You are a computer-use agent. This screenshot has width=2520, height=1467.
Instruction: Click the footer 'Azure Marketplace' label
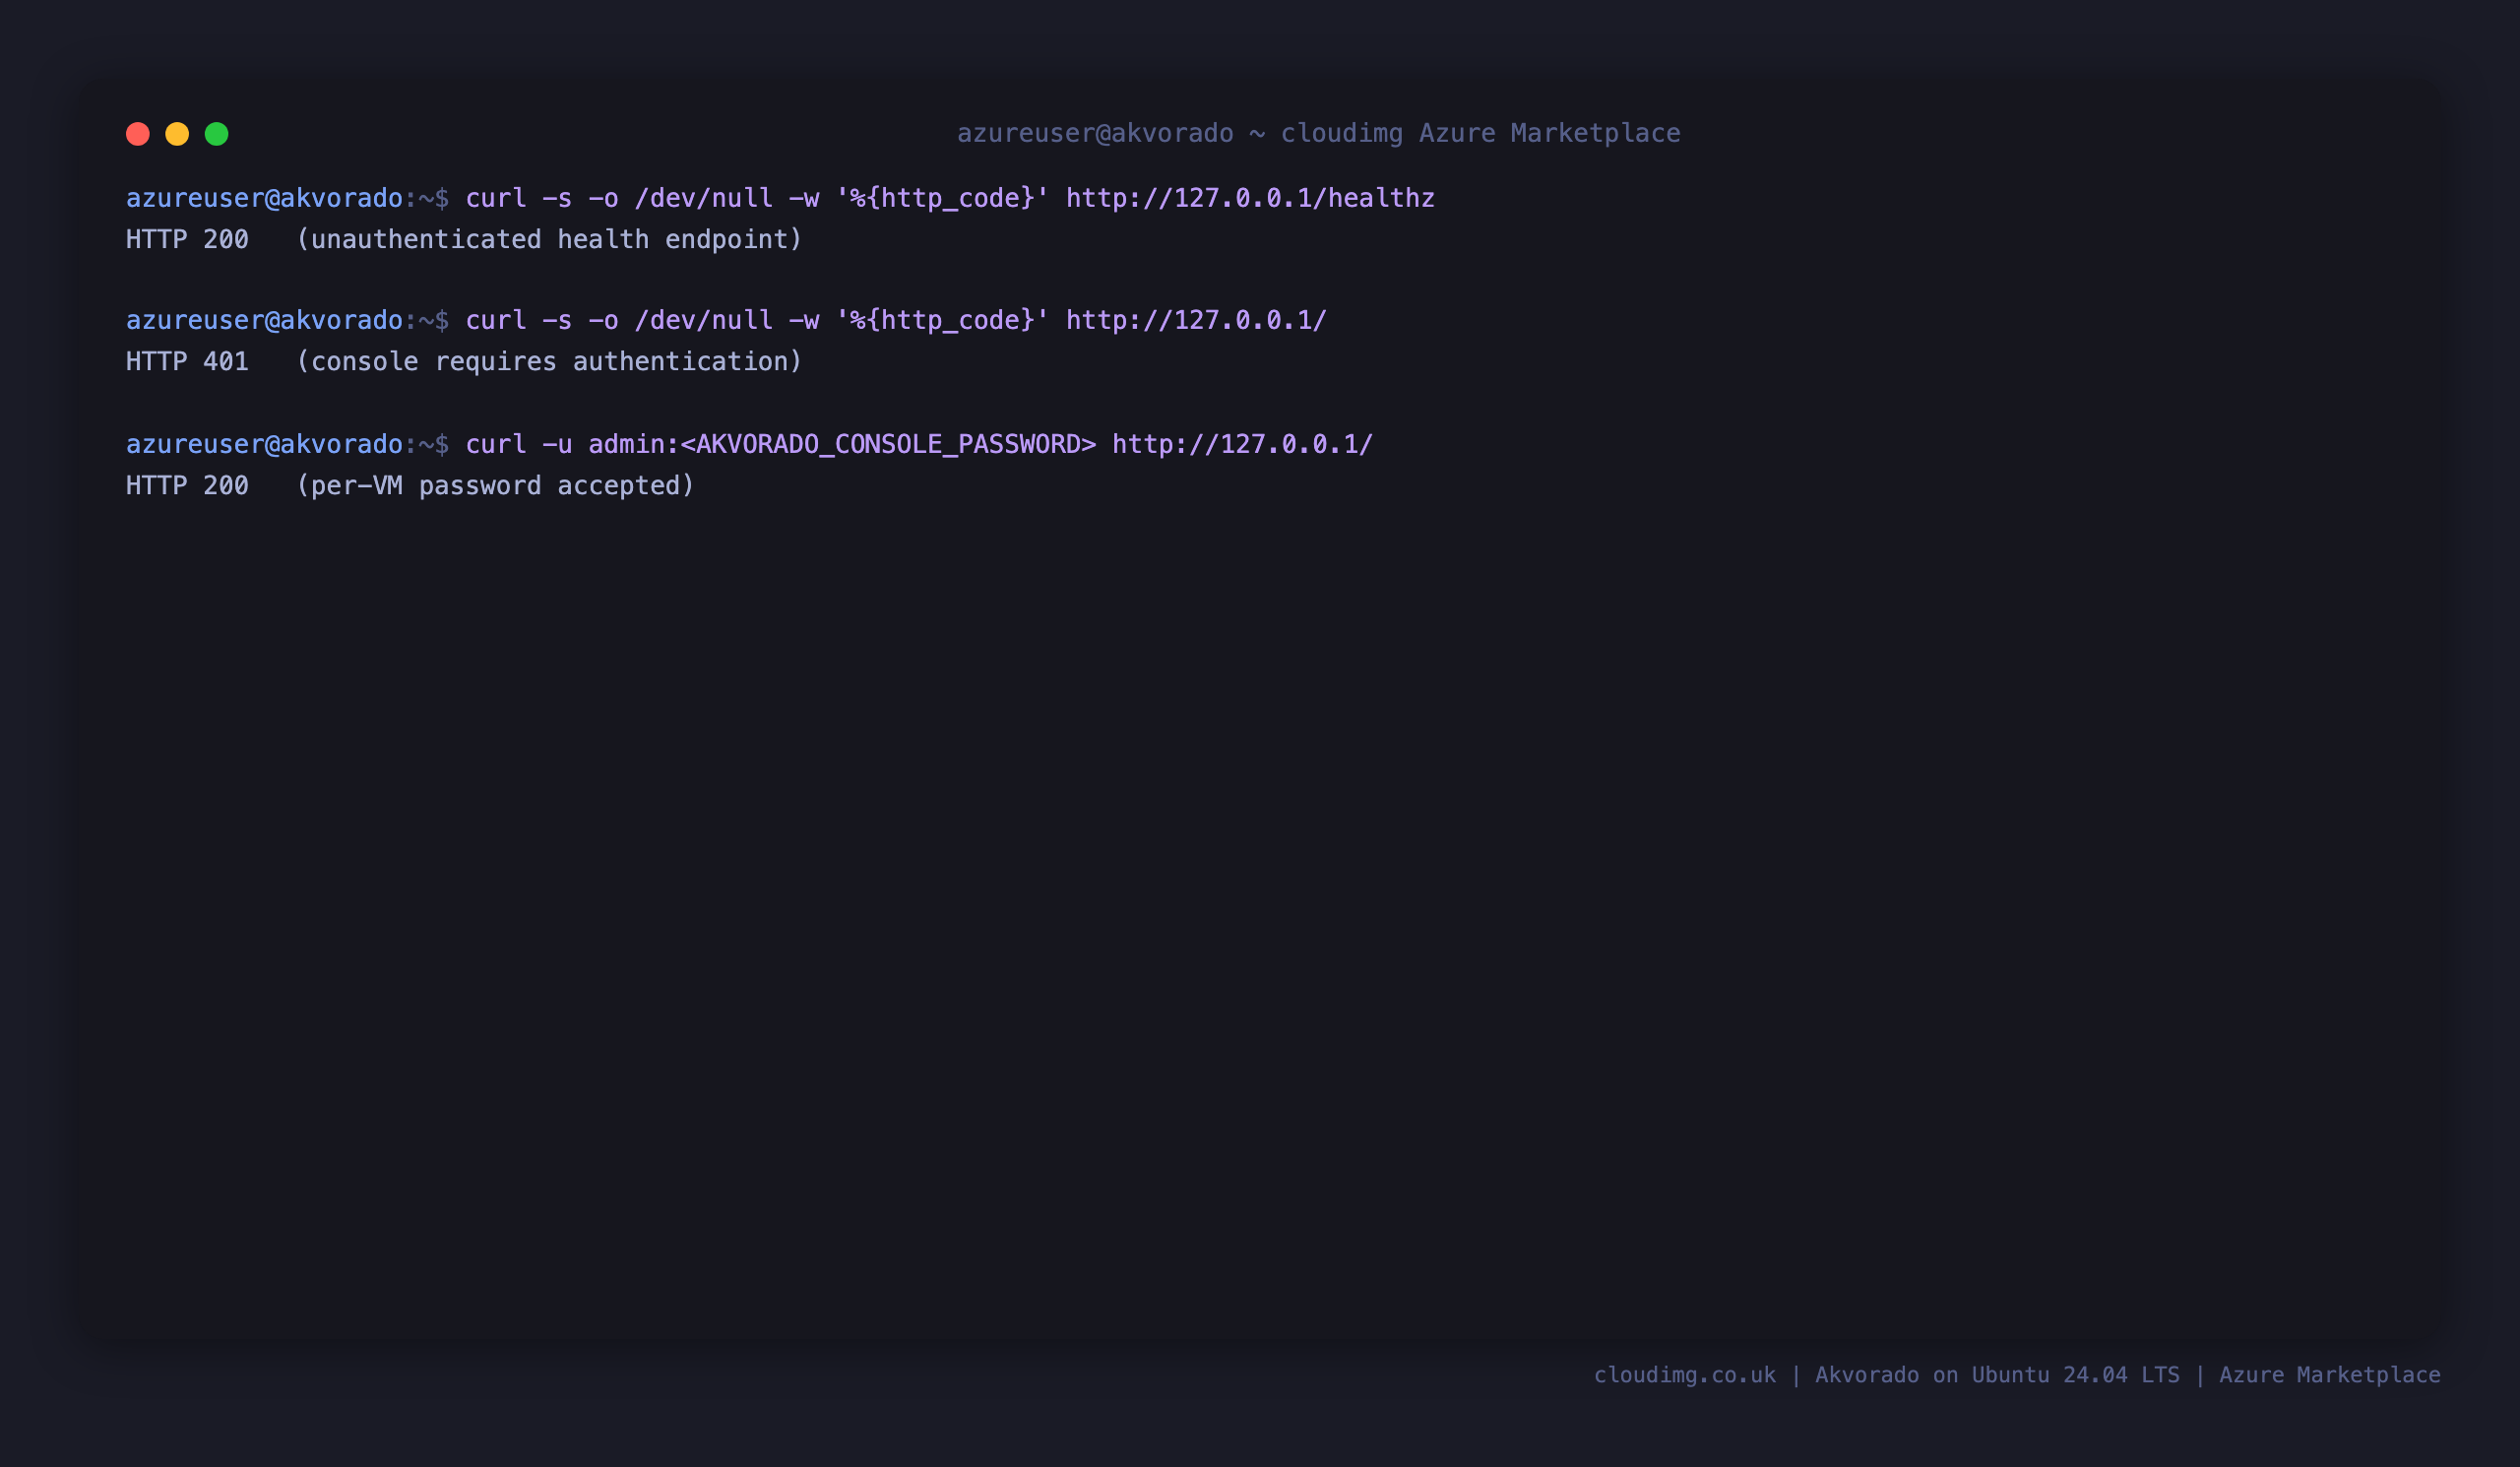click(2330, 1375)
